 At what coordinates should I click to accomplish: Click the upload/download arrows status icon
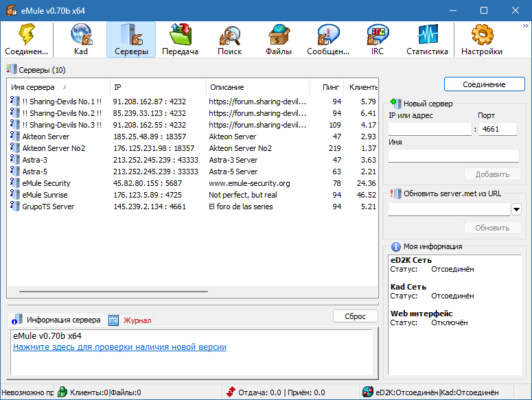[231, 392]
